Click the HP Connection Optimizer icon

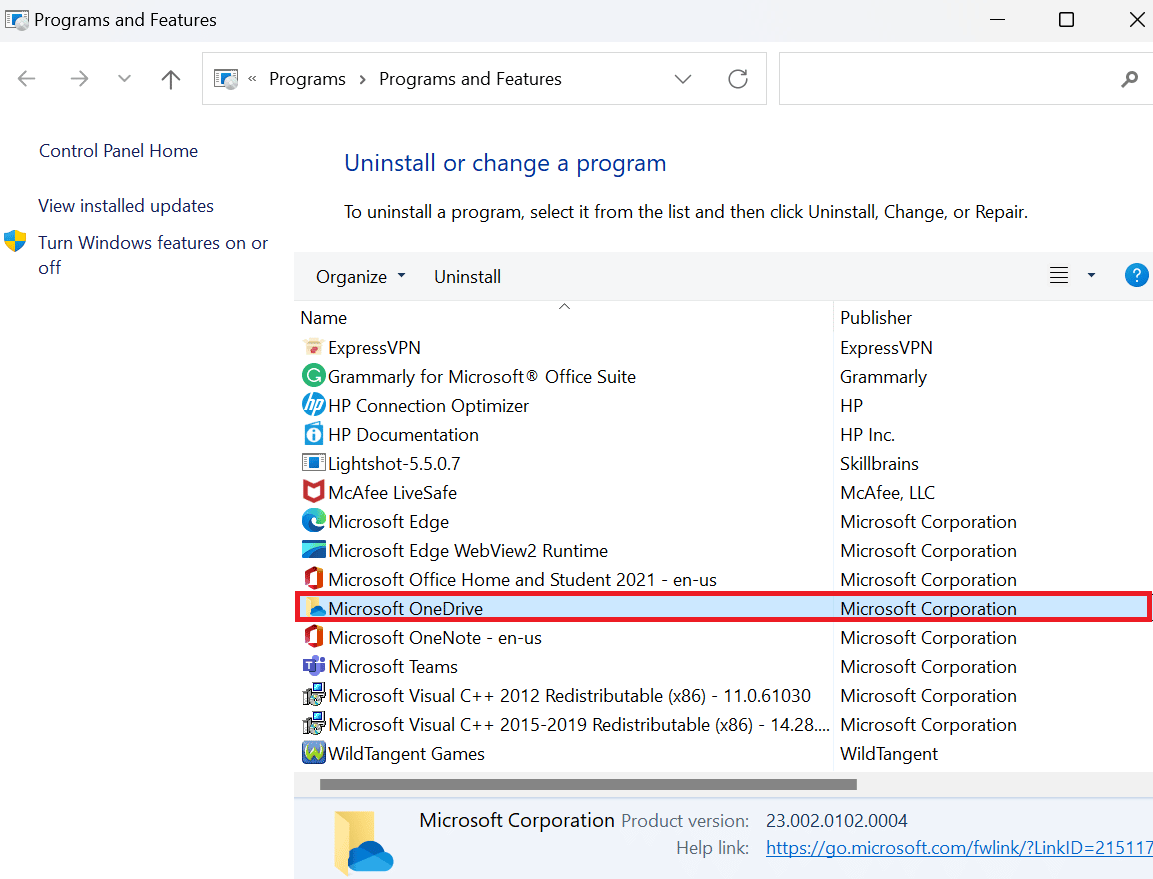pyautogui.click(x=313, y=405)
